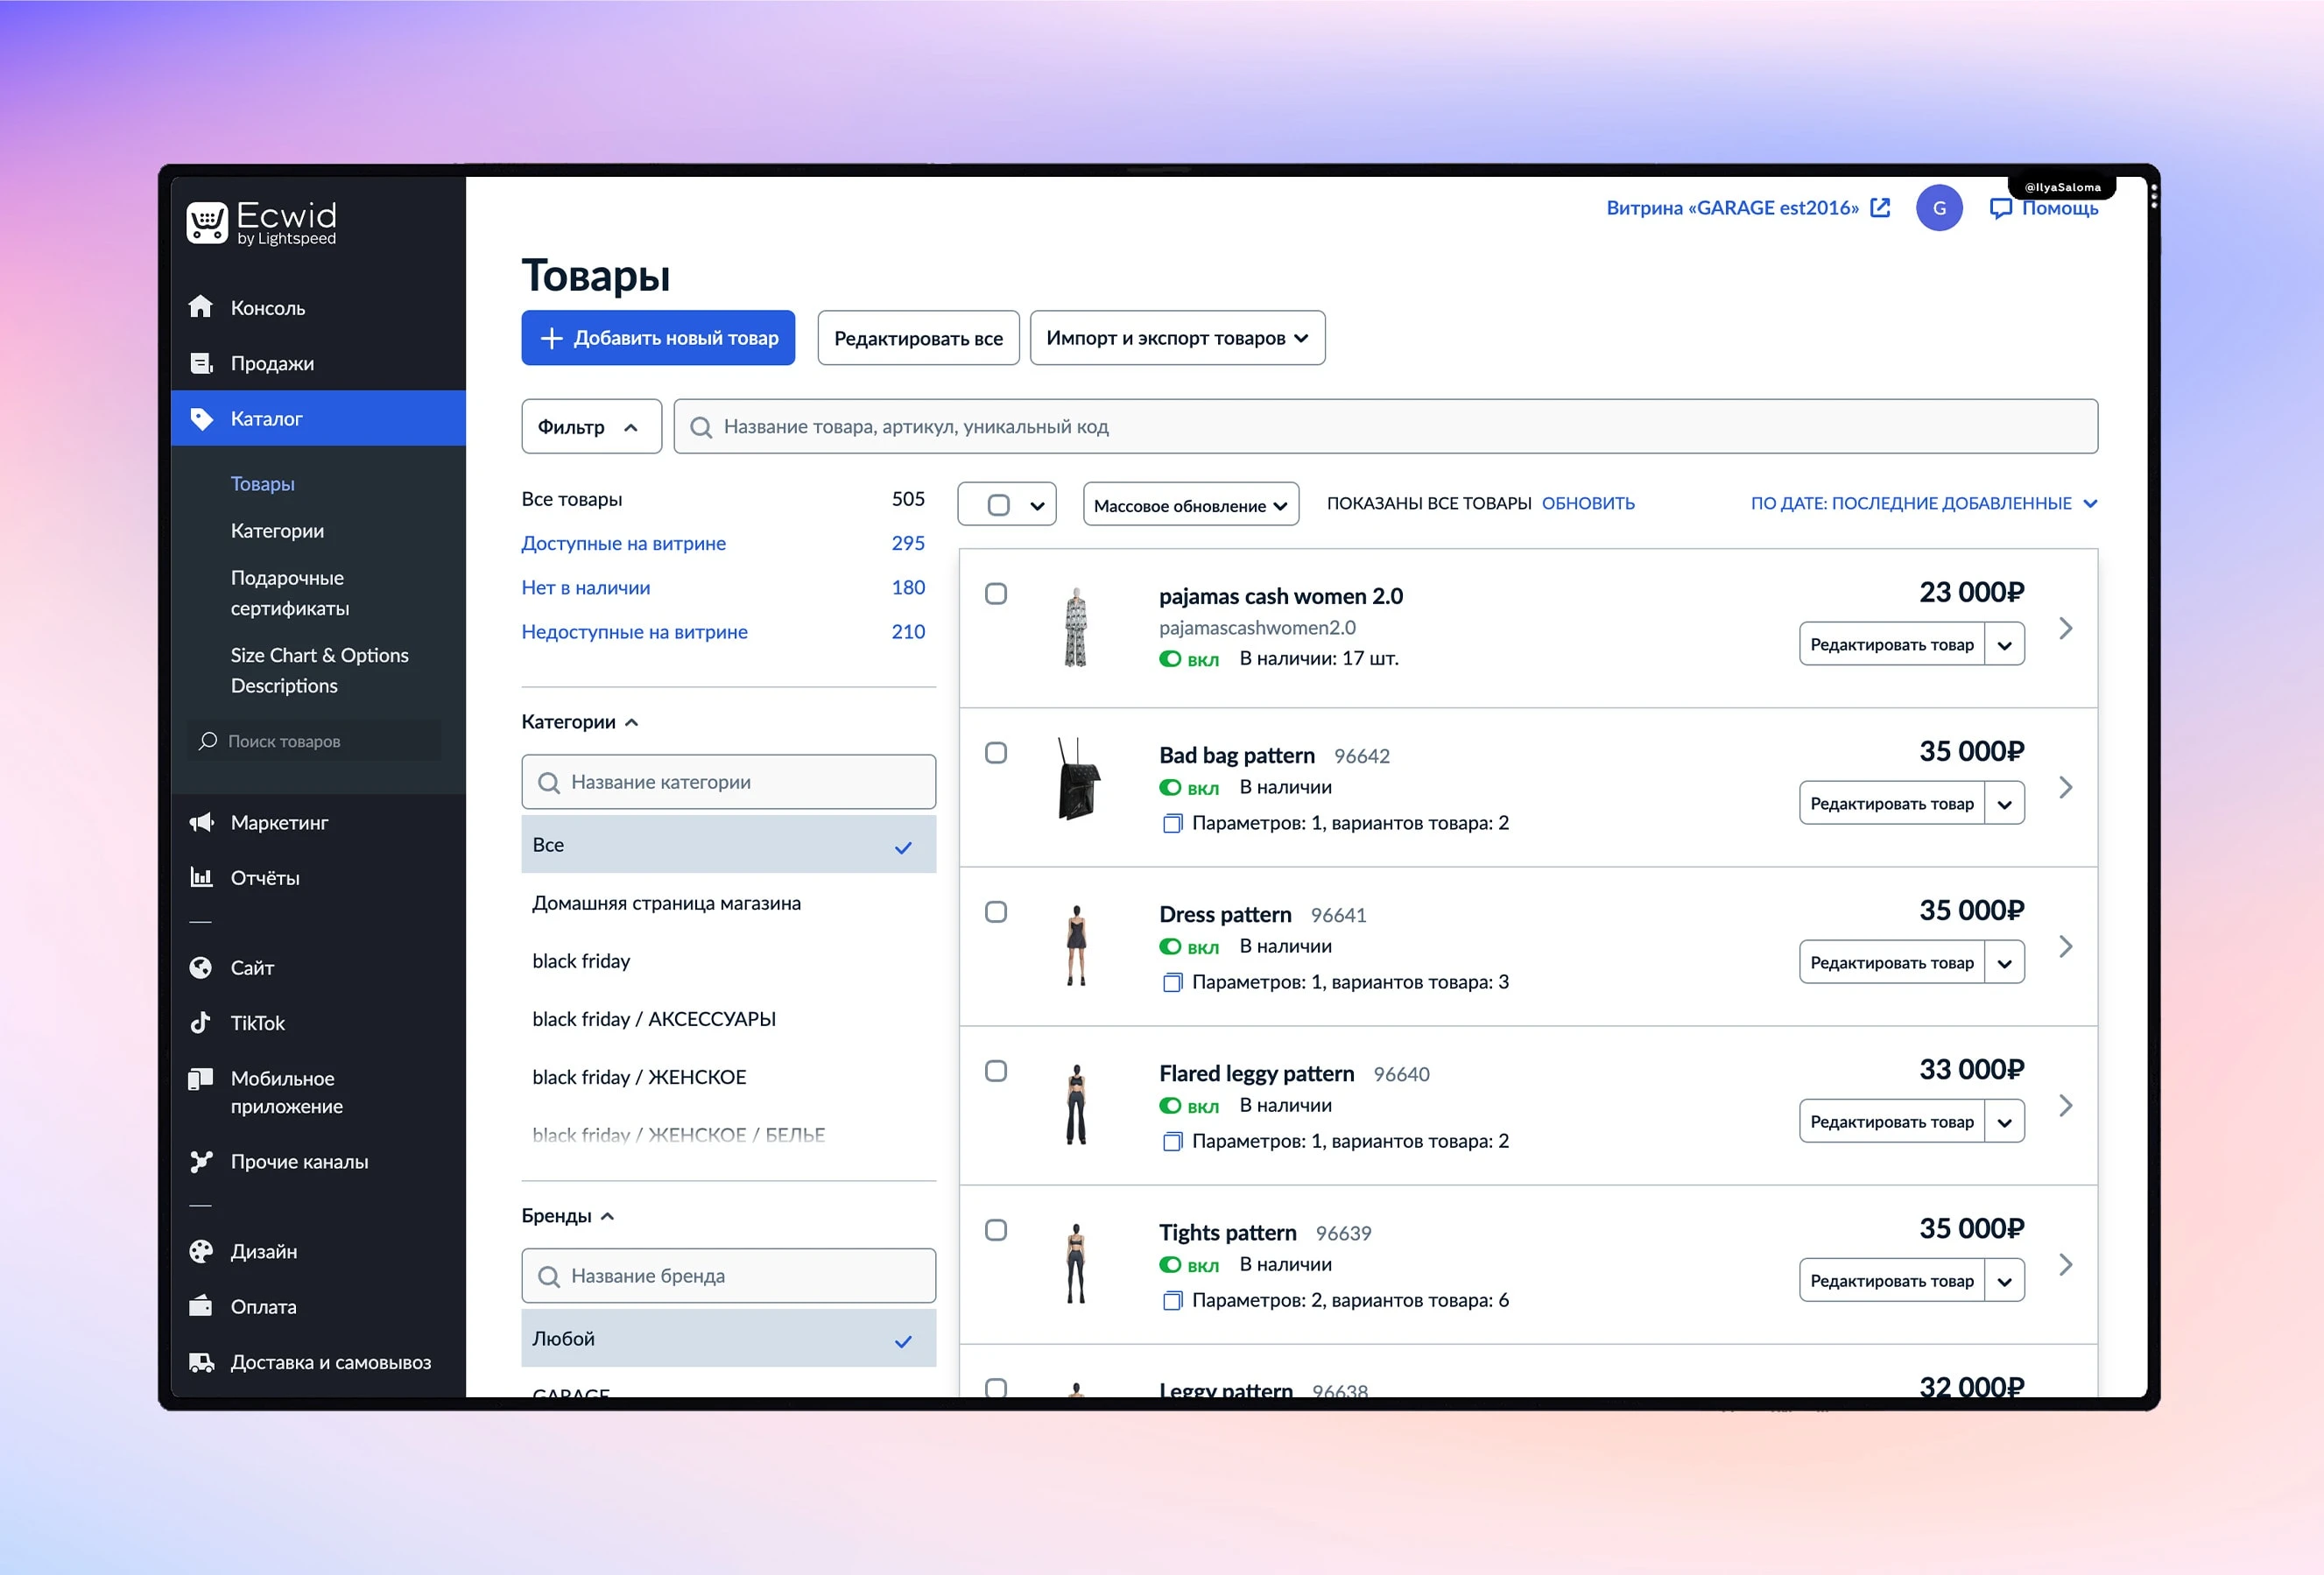This screenshot has height=1575, width=2324.
Task: Open the Товары menu item
Action: 262,483
